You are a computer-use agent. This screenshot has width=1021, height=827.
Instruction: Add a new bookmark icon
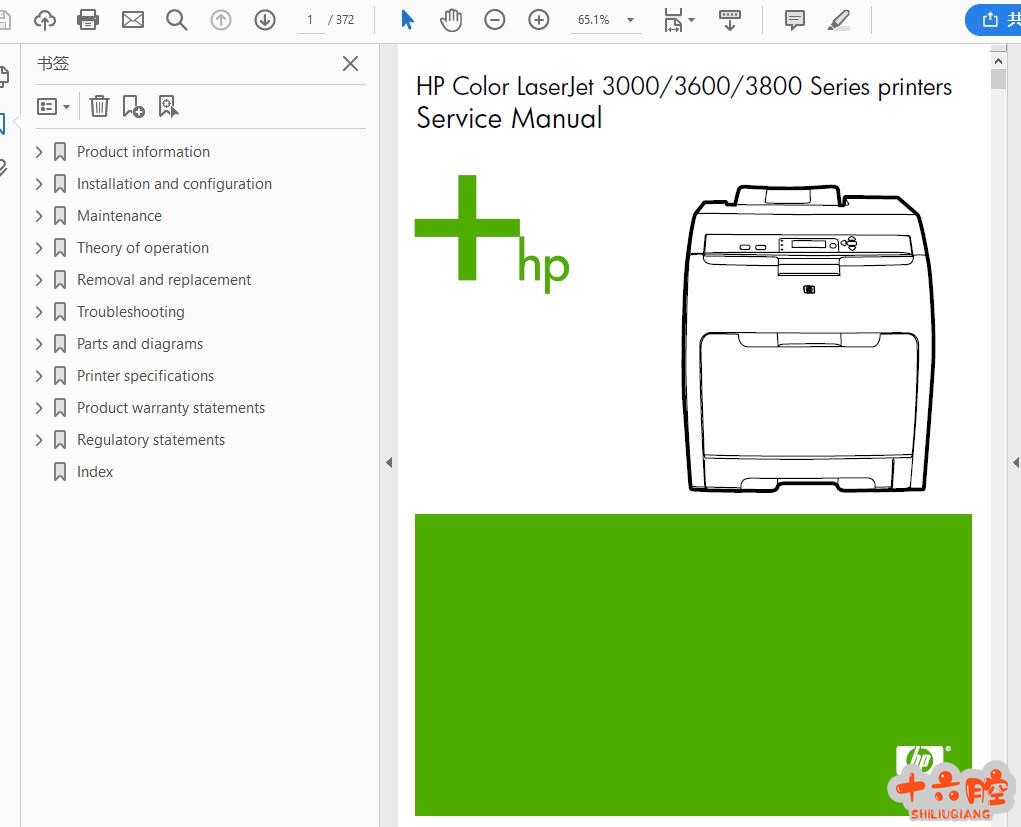coord(133,106)
